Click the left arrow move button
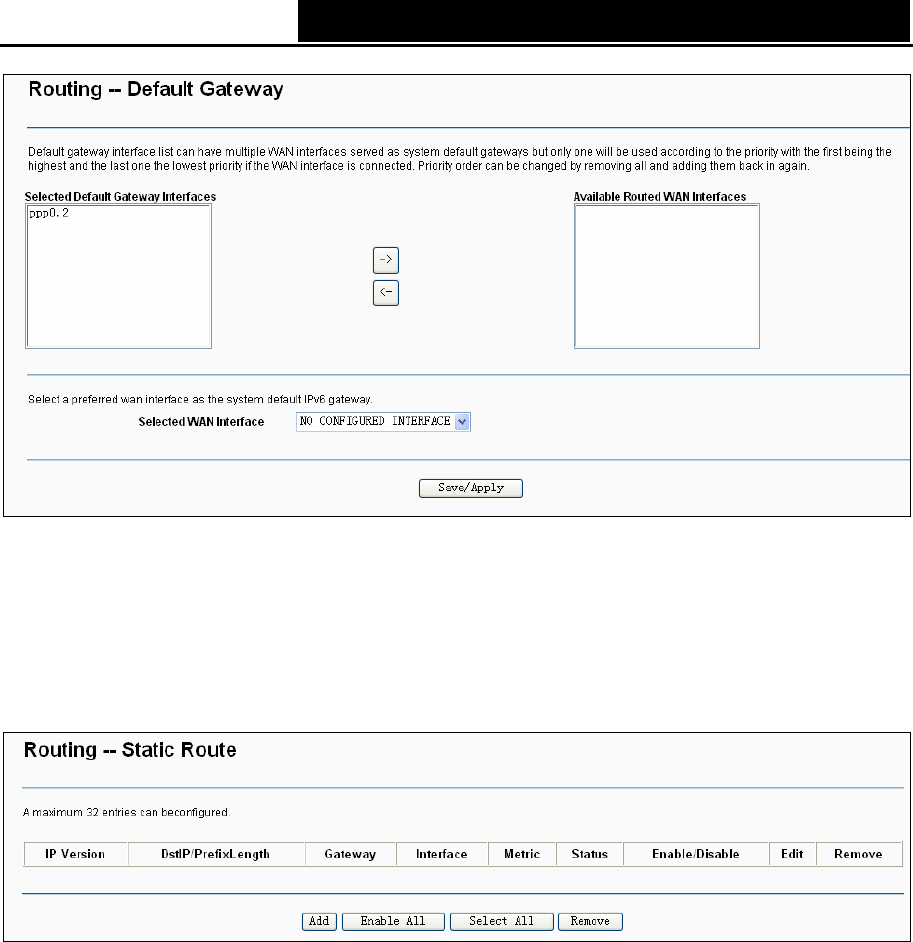Image resolution: width=913 pixels, height=942 pixels. pyautogui.click(x=386, y=293)
